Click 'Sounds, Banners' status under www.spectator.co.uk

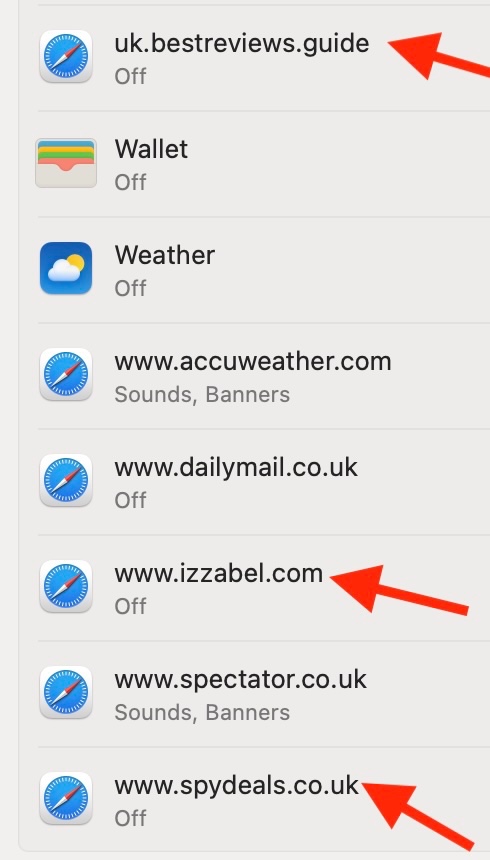coord(202,712)
